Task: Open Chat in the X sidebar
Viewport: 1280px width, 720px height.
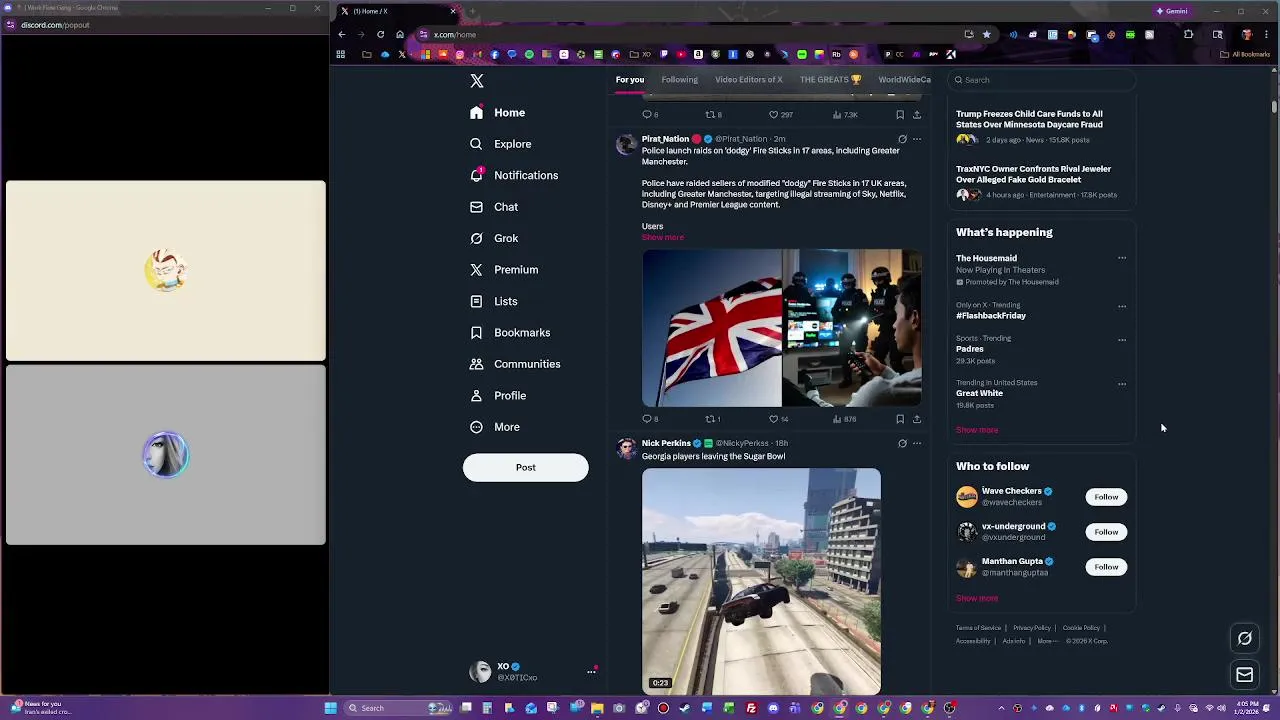Action: (x=494, y=207)
